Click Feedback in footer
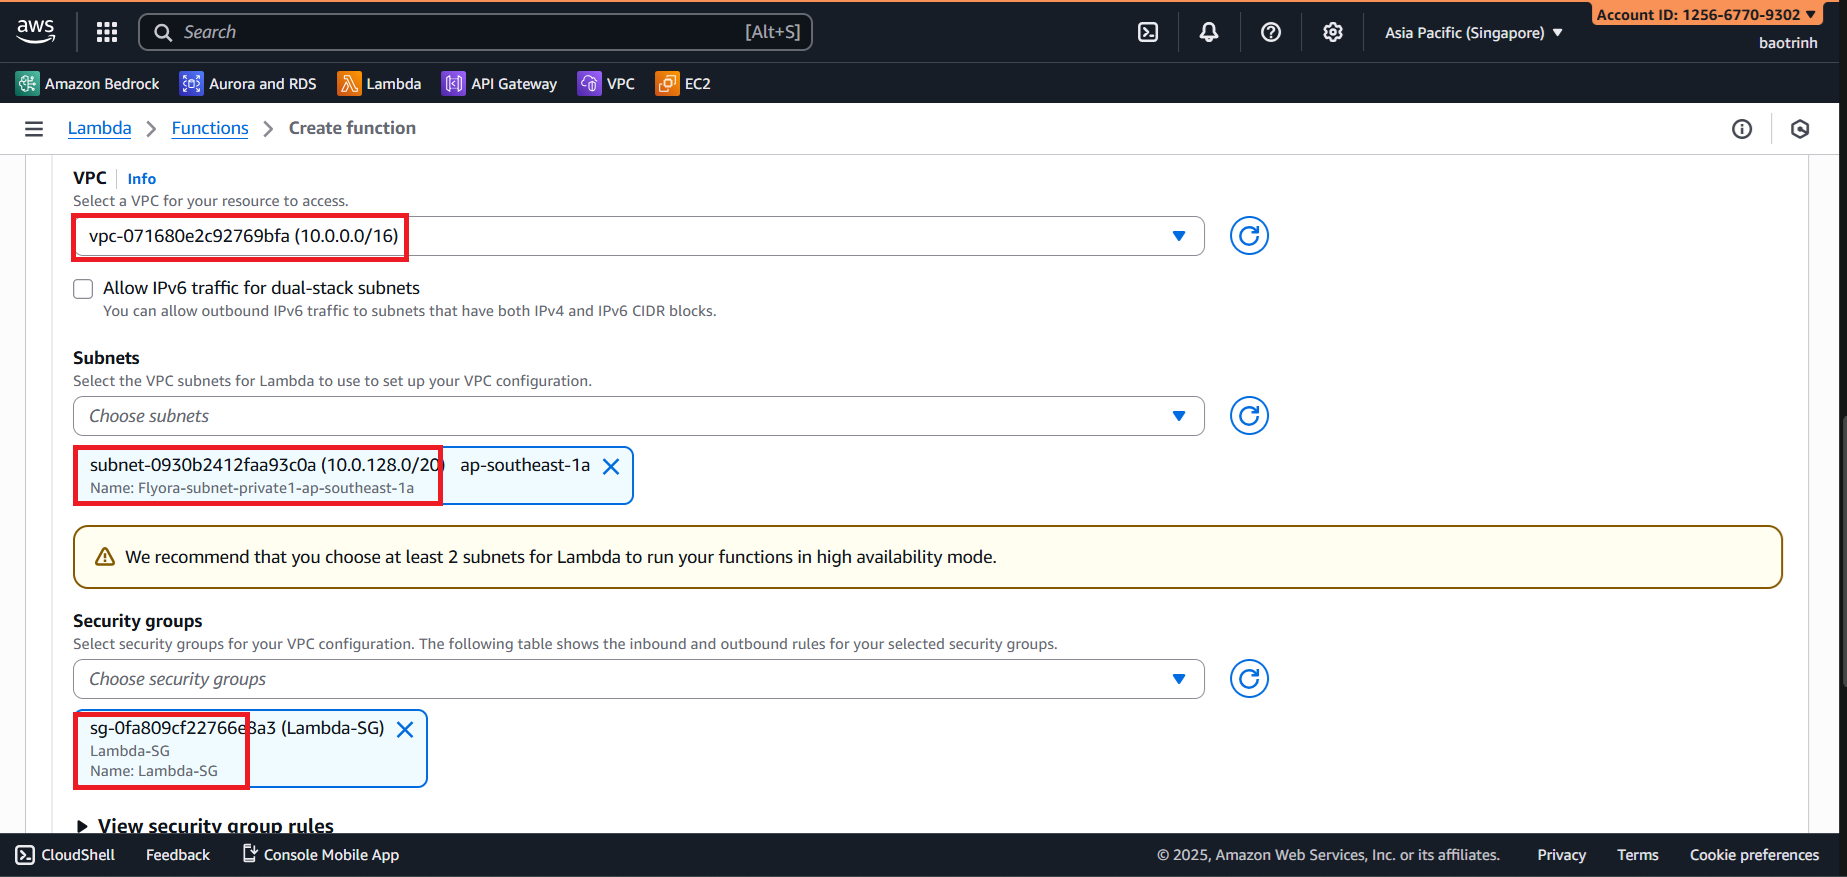The width and height of the screenshot is (1847, 877). click(178, 855)
